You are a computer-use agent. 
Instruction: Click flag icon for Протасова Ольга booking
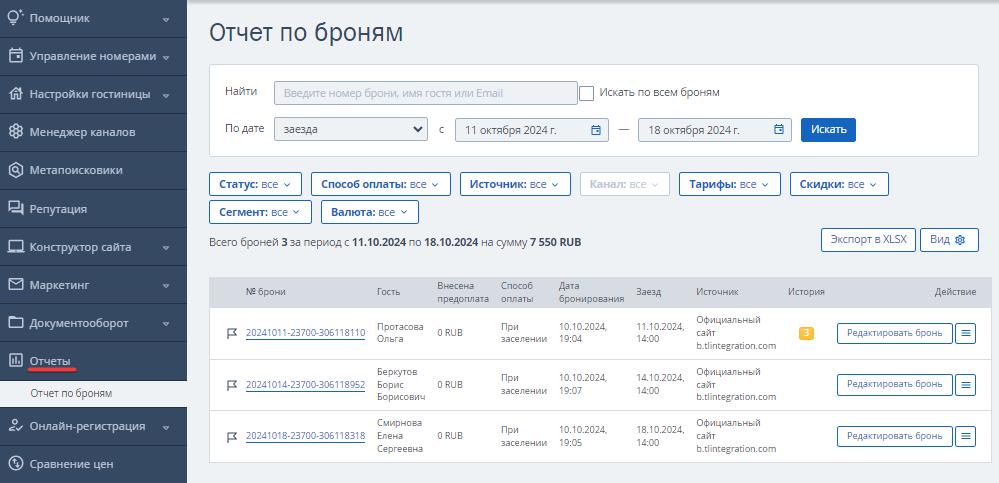(x=232, y=333)
